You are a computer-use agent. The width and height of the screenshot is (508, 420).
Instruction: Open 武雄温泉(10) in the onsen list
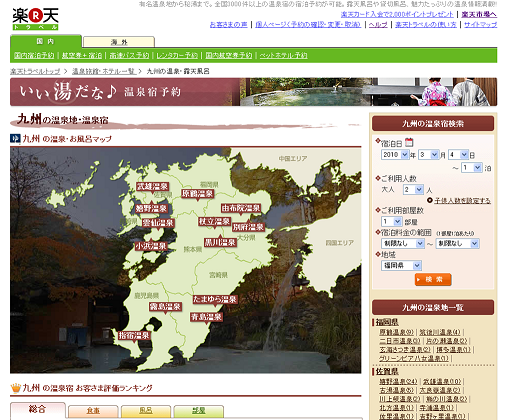442,381
